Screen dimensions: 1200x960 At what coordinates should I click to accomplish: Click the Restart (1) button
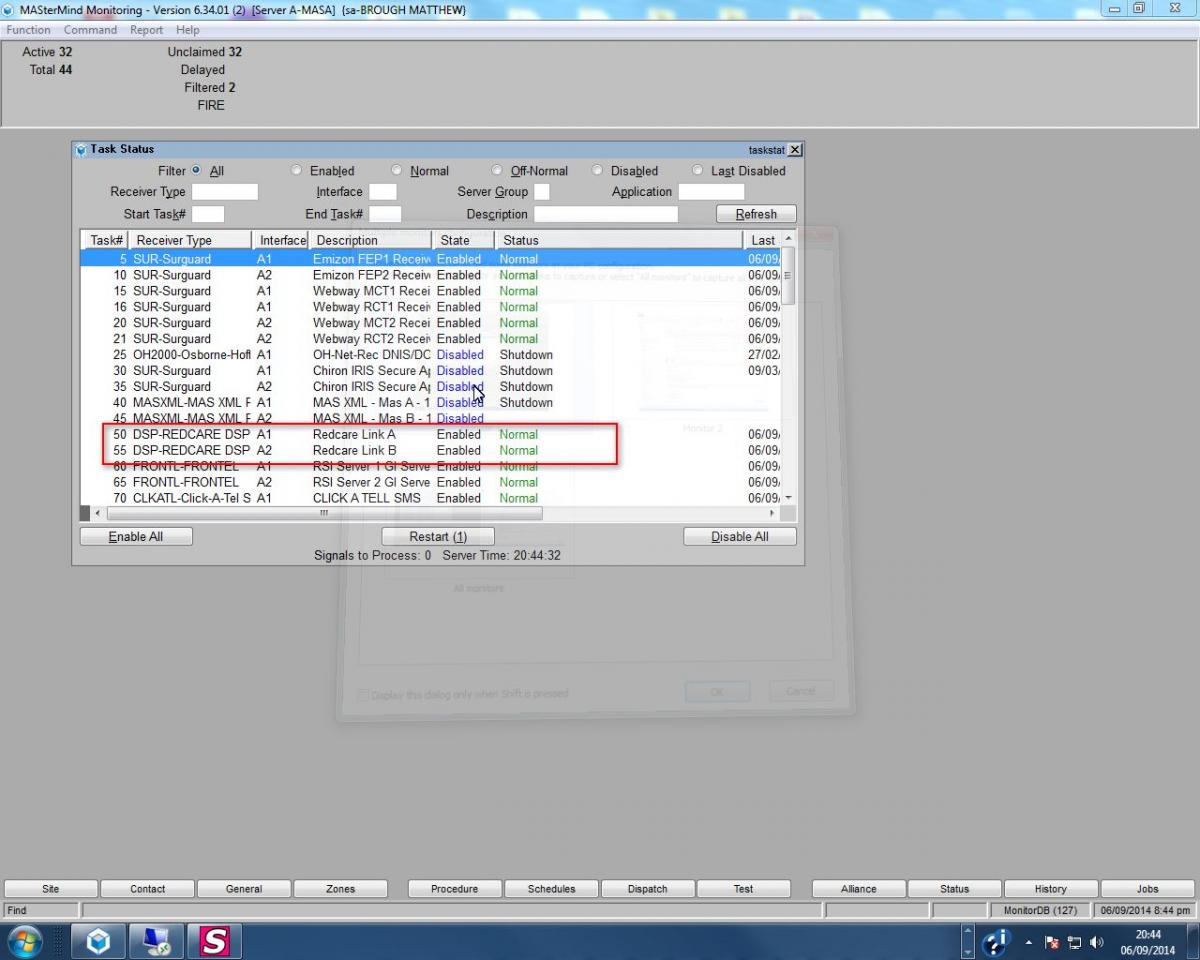point(438,537)
